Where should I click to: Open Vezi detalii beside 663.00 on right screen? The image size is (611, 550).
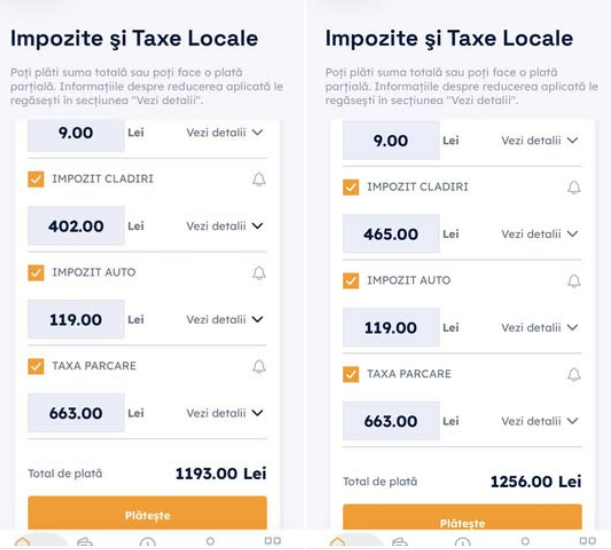coord(540,421)
